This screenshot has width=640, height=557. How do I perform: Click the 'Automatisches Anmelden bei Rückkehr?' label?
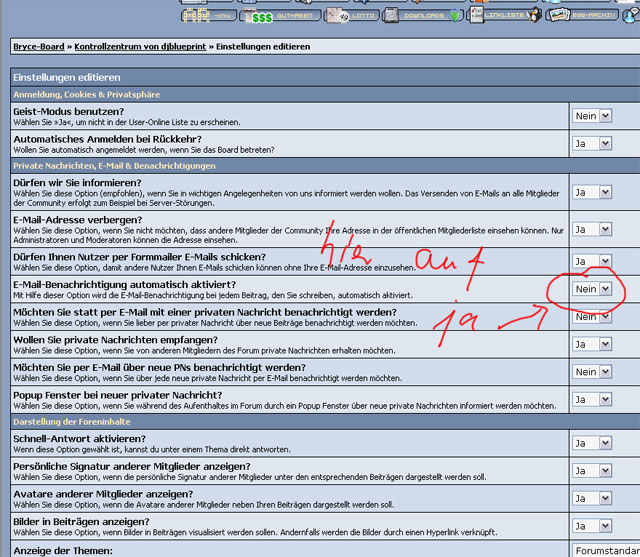(107, 139)
